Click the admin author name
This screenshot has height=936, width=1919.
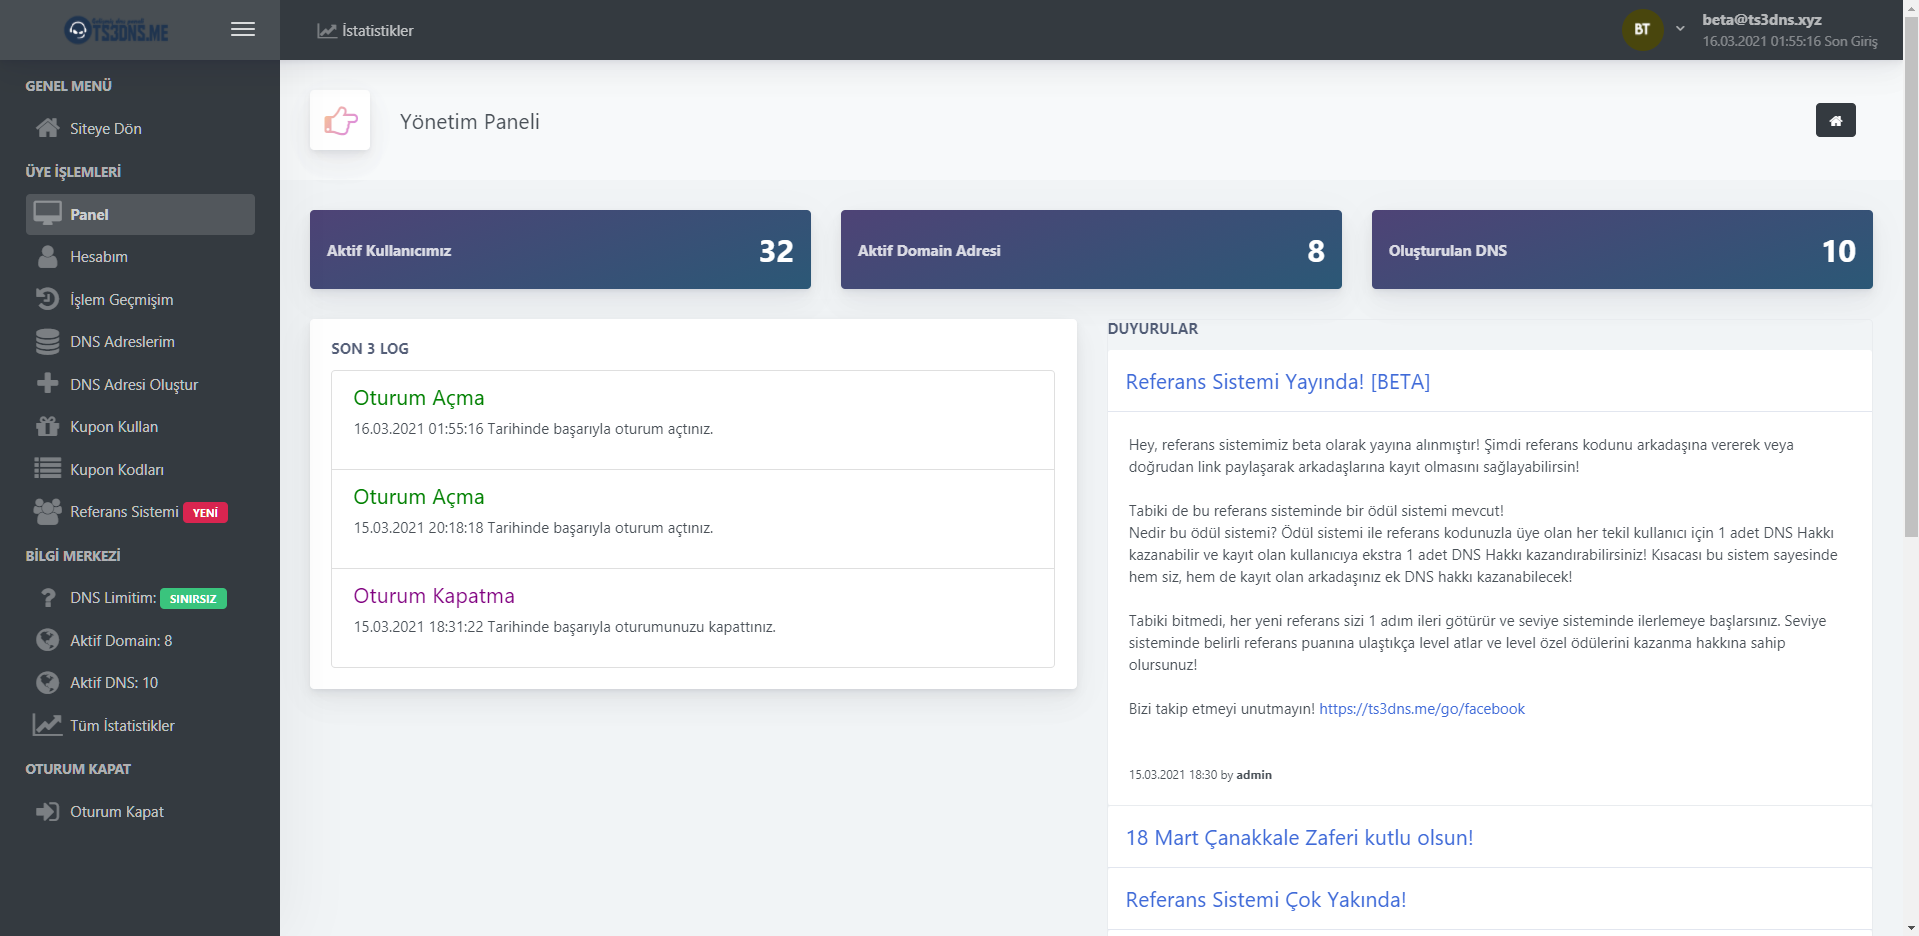pyautogui.click(x=1254, y=775)
